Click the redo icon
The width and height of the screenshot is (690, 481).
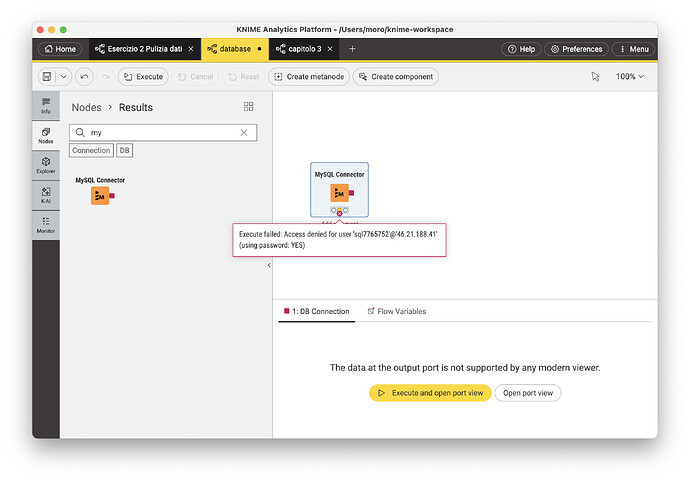(x=106, y=77)
